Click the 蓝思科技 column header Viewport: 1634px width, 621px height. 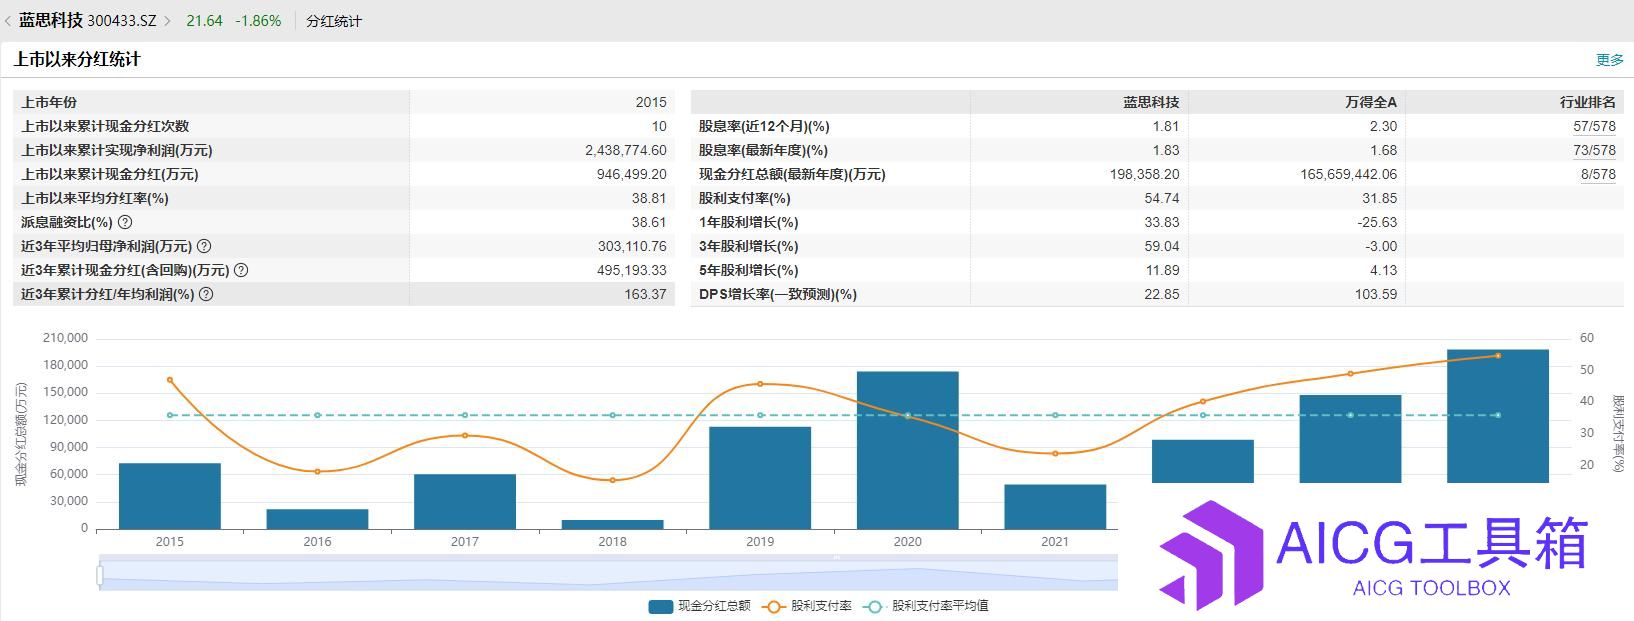pyautogui.click(x=1151, y=102)
